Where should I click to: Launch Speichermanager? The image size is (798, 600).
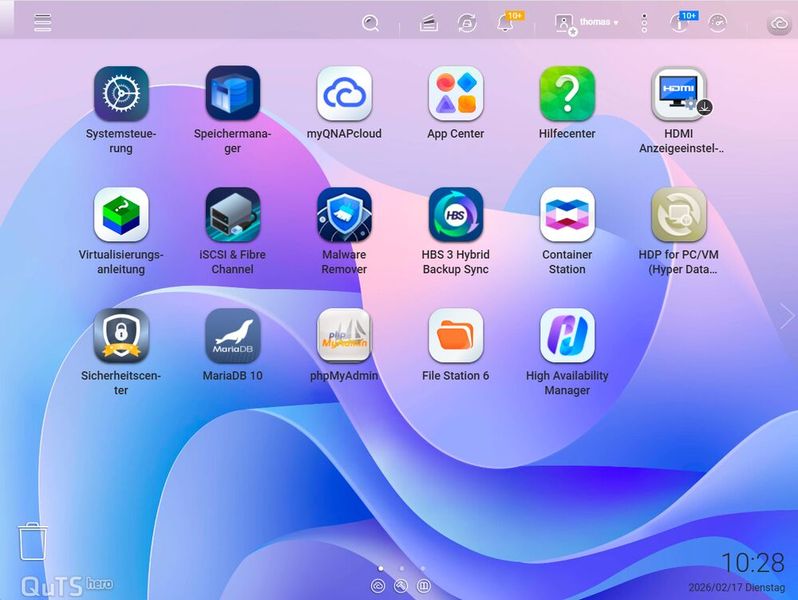click(233, 94)
